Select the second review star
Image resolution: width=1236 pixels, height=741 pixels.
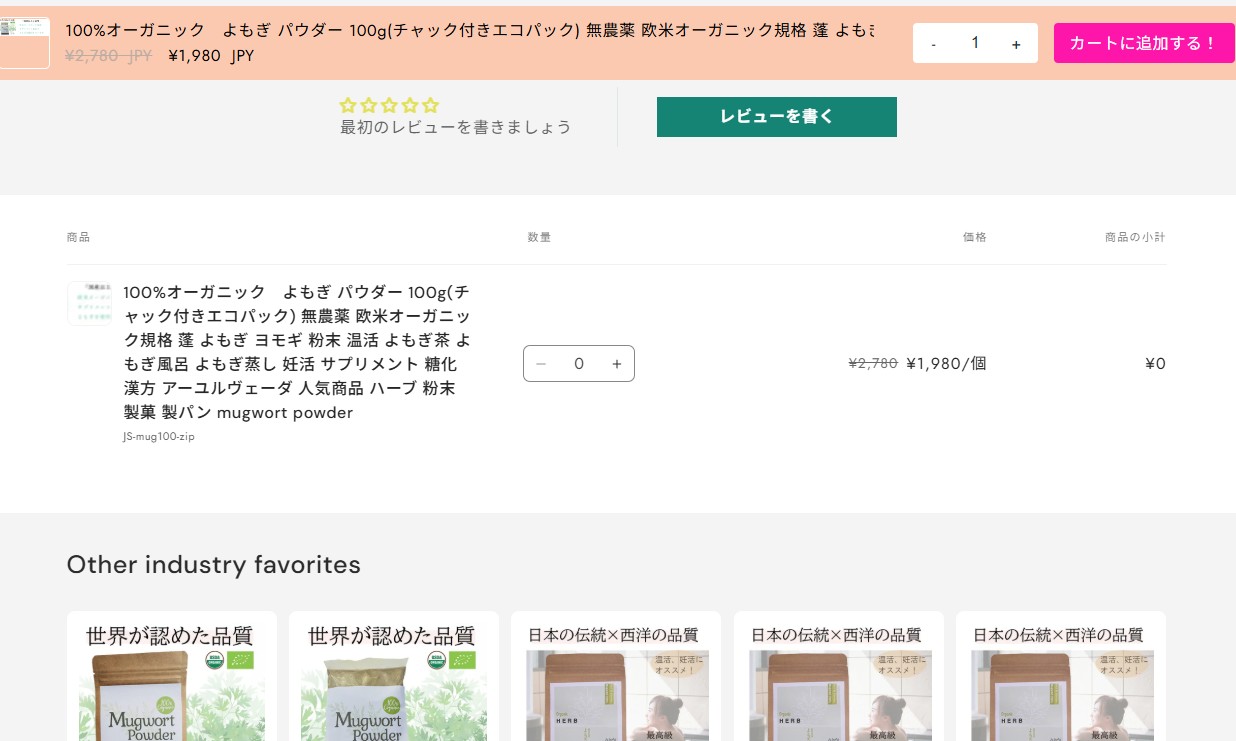(369, 105)
